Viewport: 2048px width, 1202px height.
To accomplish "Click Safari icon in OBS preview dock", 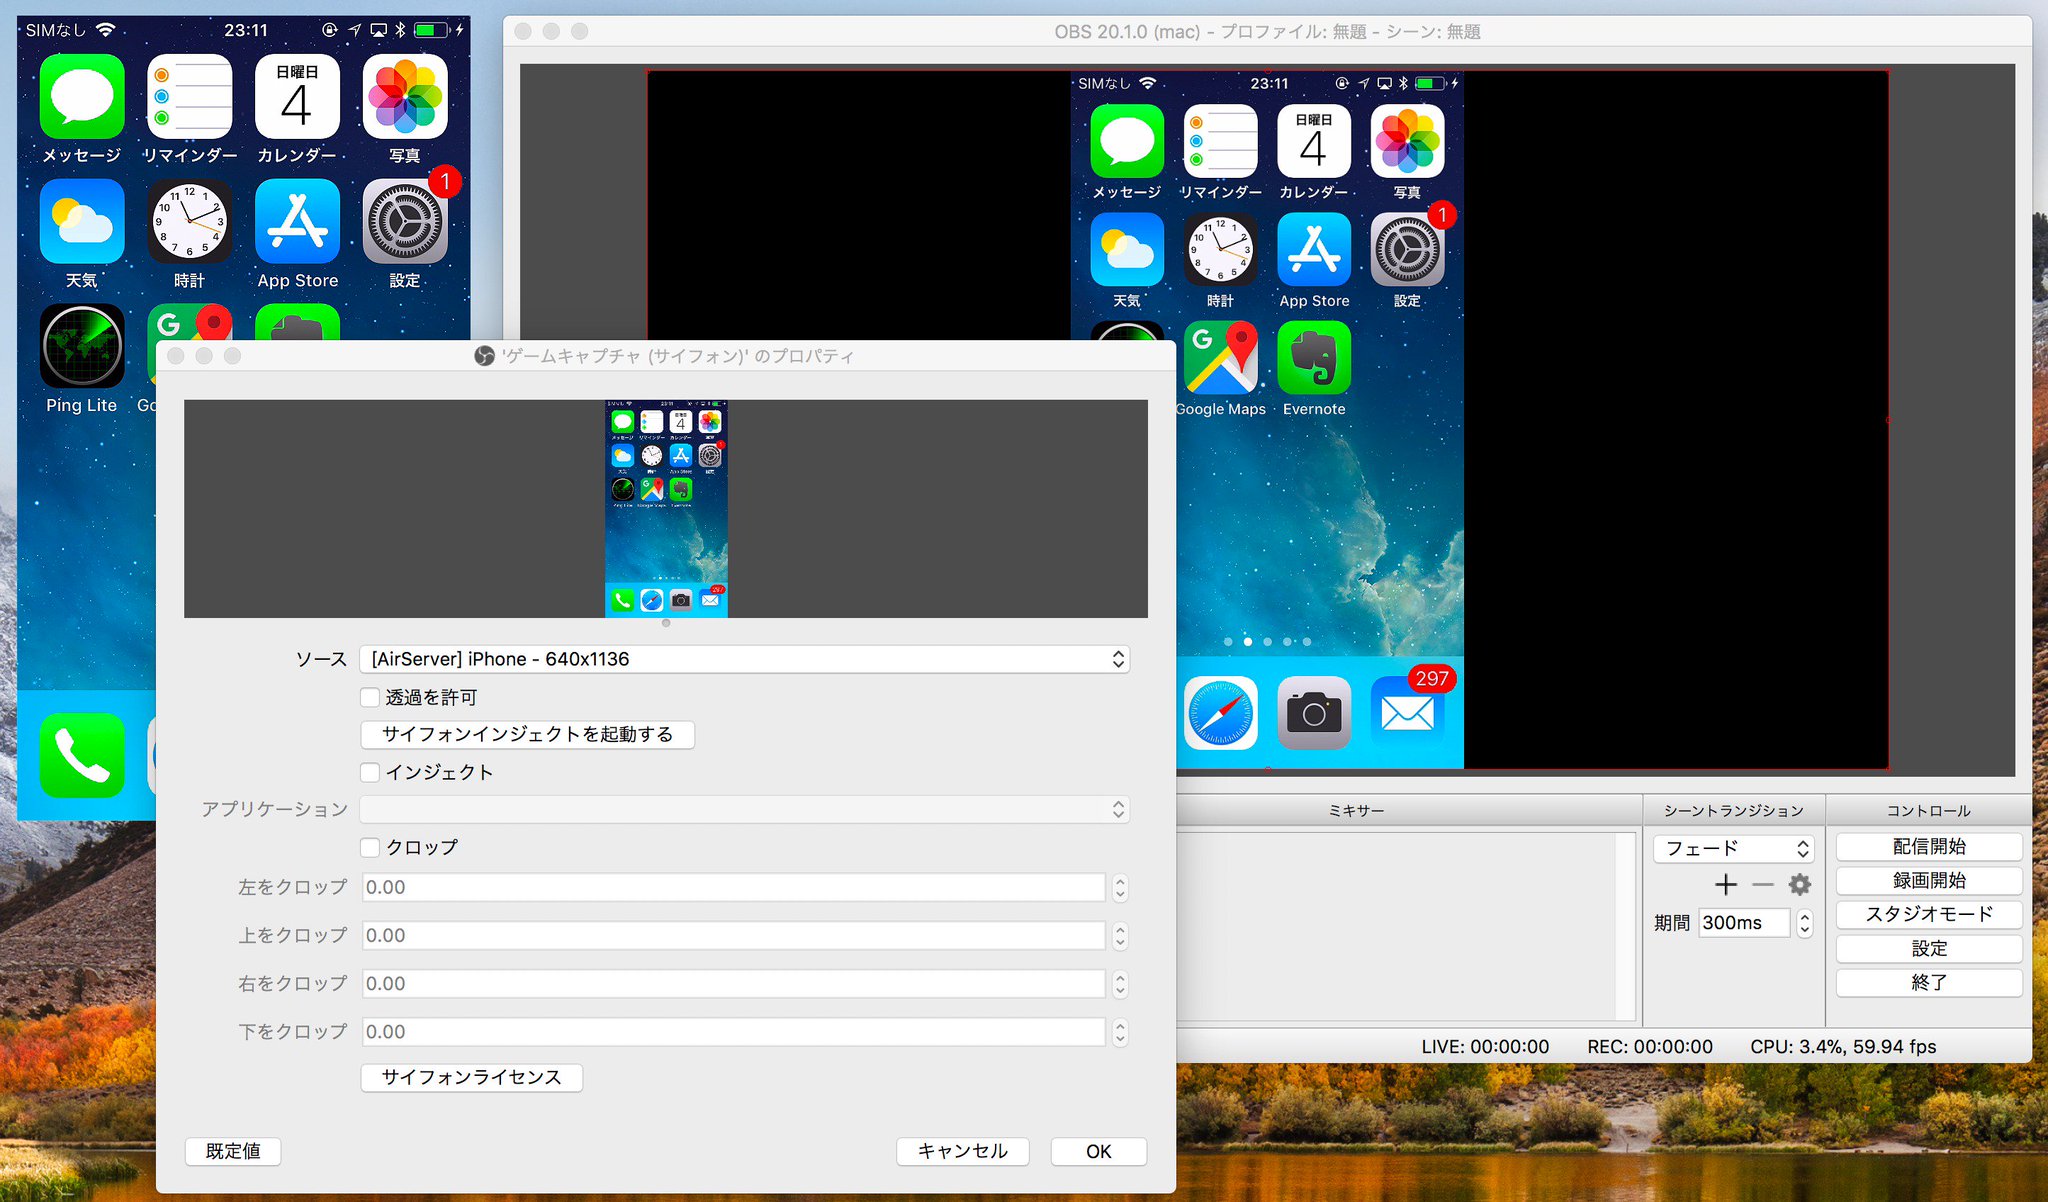I will click(1220, 713).
